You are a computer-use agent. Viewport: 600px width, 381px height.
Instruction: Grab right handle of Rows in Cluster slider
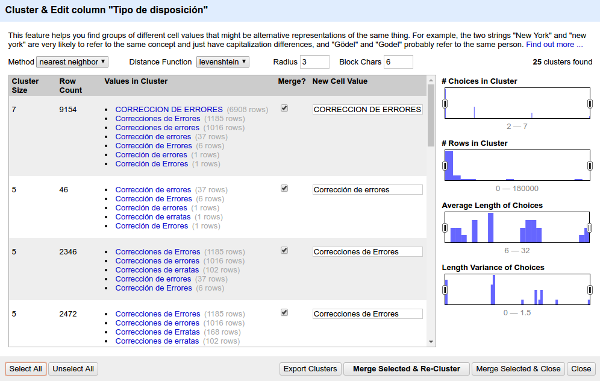click(590, 166)
